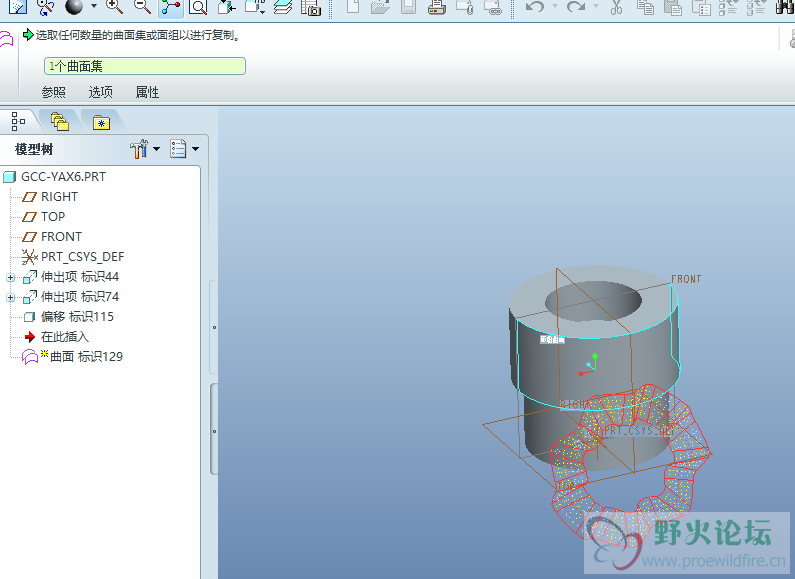This screenshot has width=795, height=579.
Task: Launch the view manager icon
Action: [311, 7]
